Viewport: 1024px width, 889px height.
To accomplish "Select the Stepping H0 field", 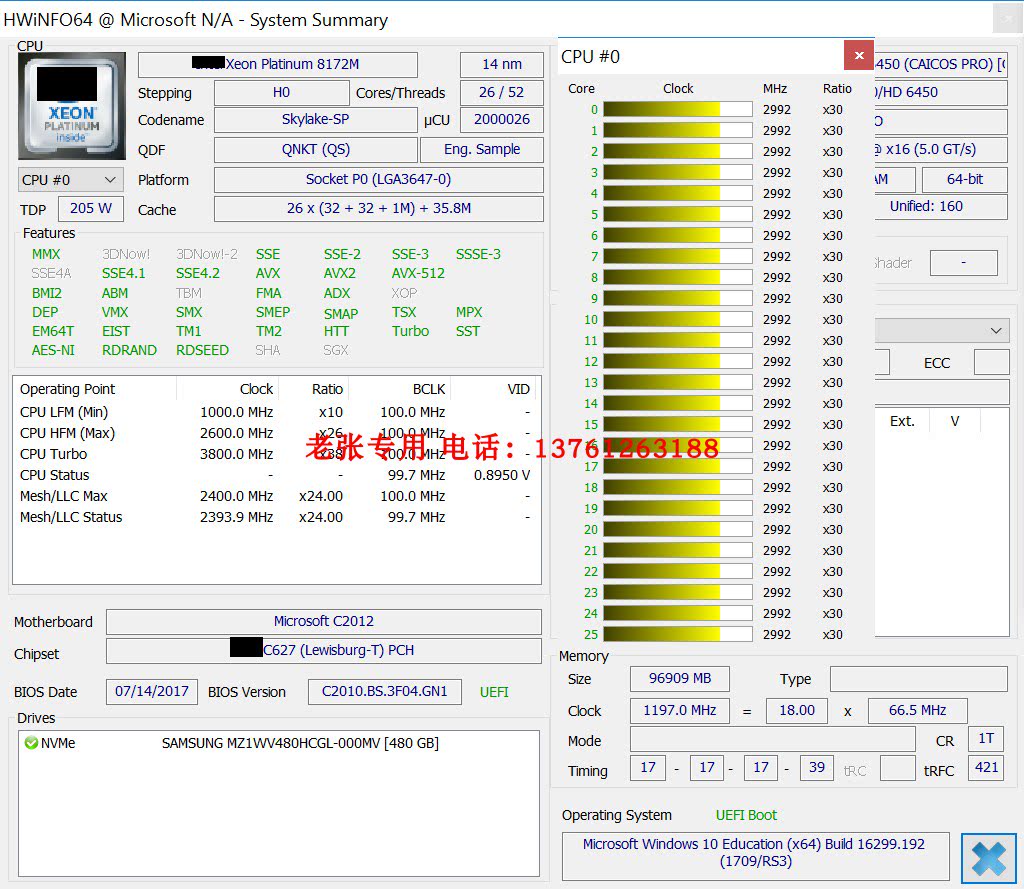I will (281, 93).
